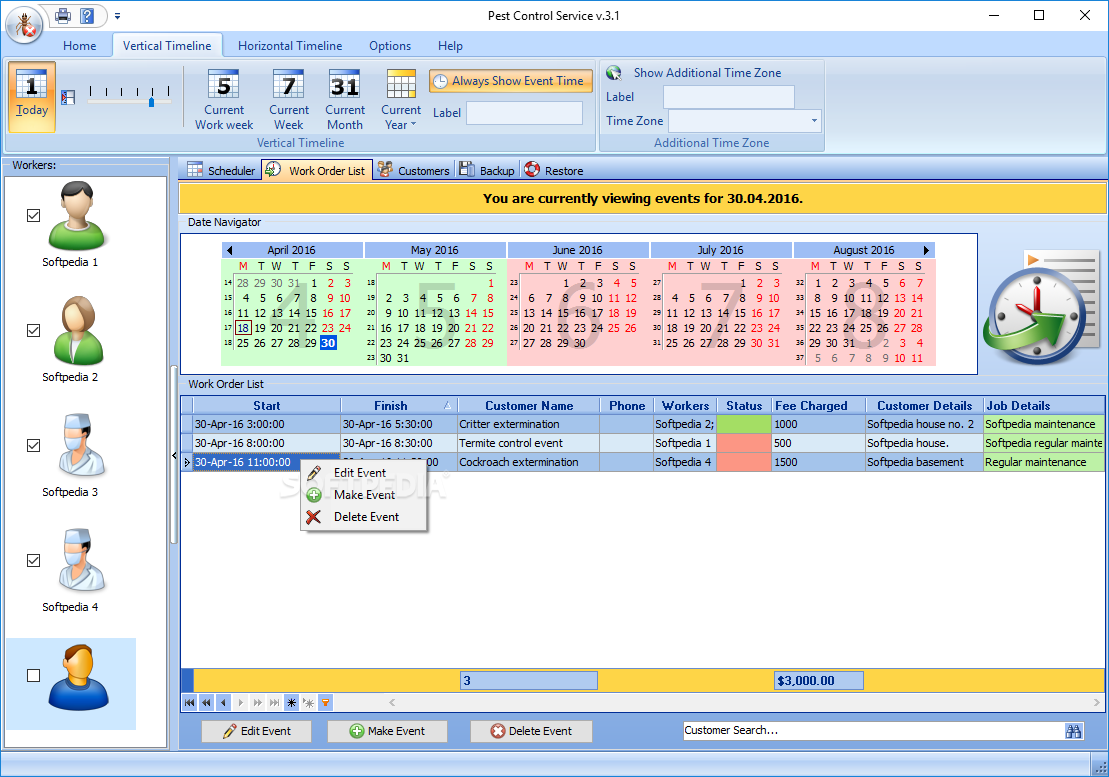Click the binoculars search icon
The height and width of the screenshot is (777, 1109).
[x=1074, y=731]
